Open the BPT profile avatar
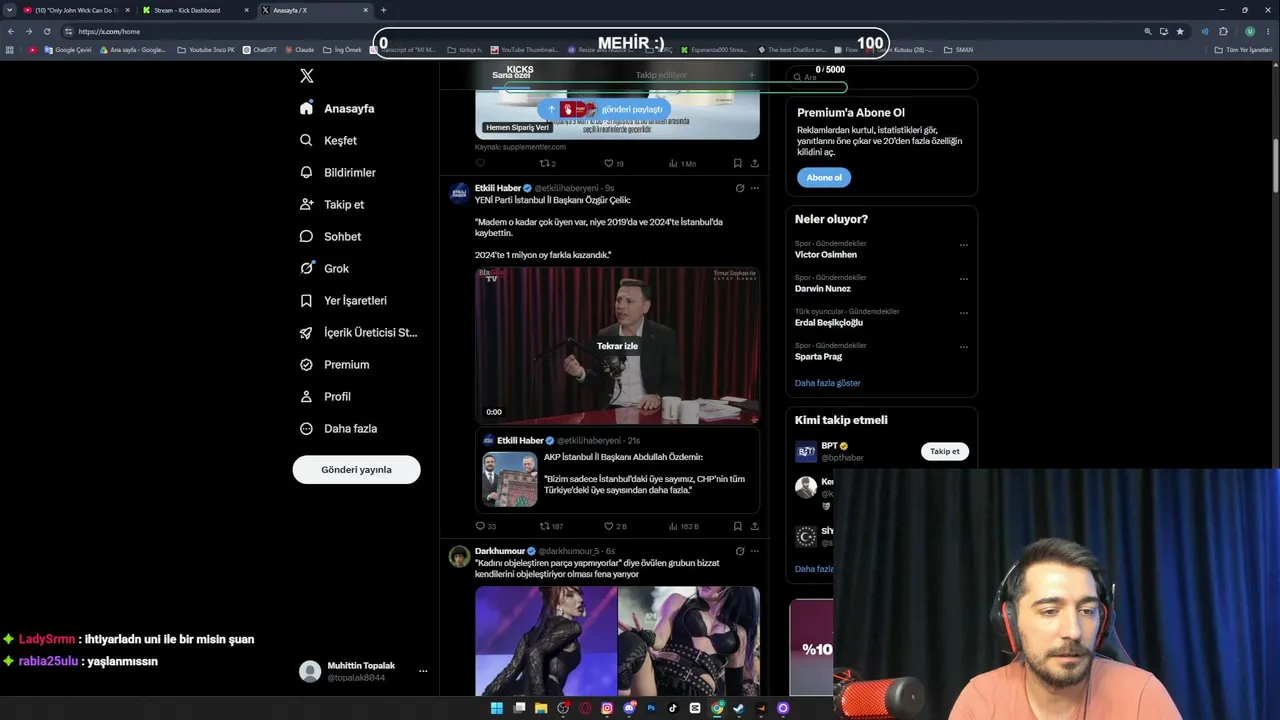1280x720 pixels. click(x=806, y=452)
